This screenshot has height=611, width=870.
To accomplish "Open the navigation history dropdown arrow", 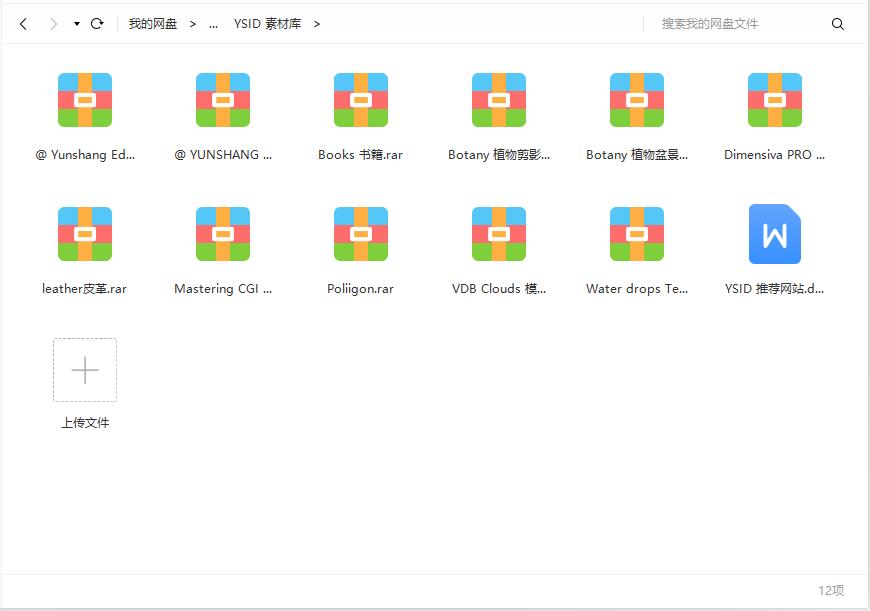I will click(x=77, y=24).
